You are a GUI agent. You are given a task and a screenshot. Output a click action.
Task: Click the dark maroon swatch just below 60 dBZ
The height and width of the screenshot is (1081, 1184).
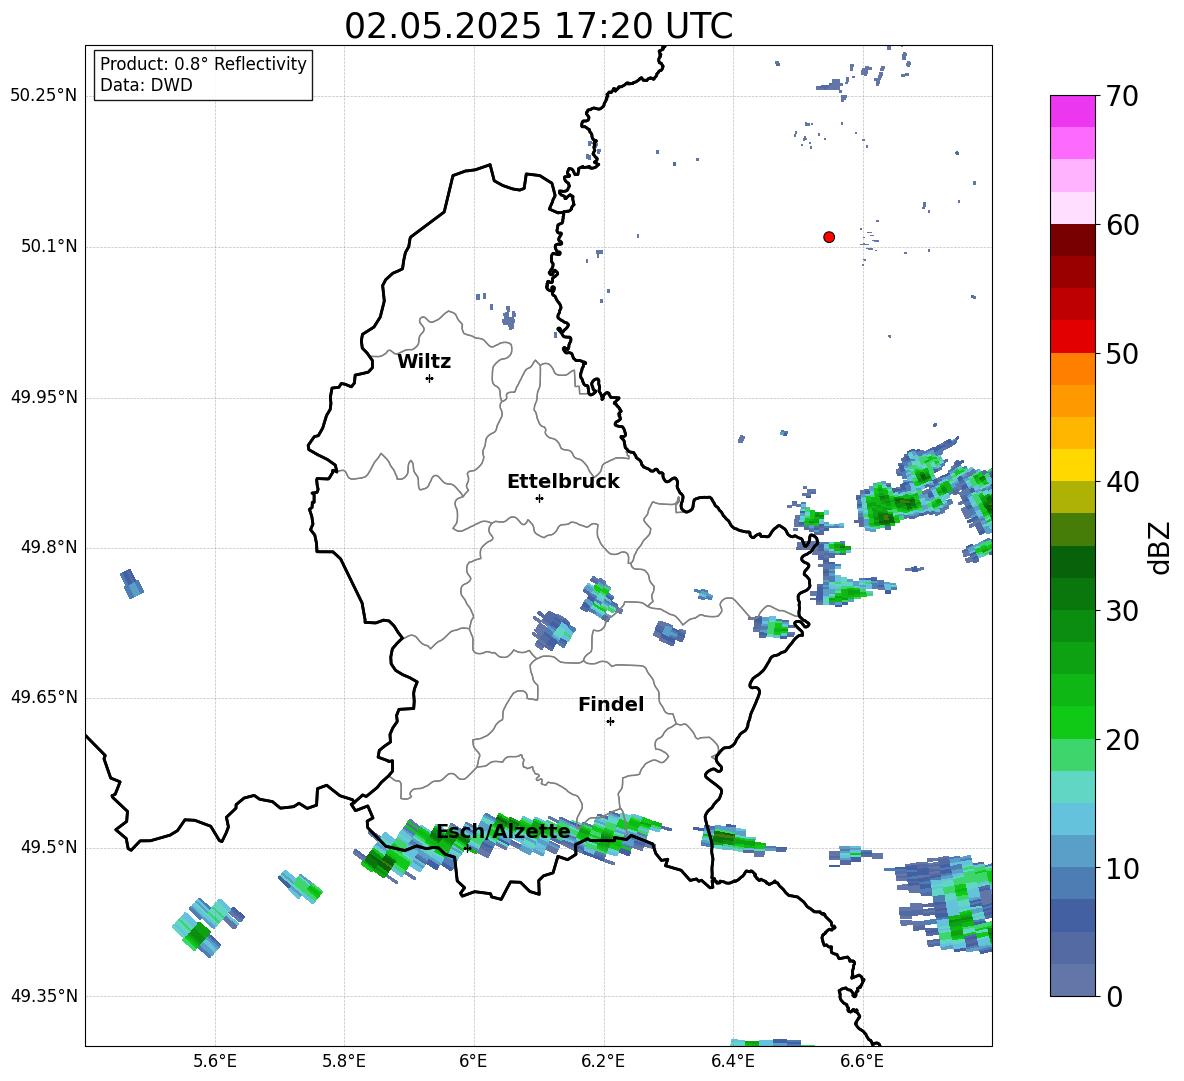point(1072,240)
